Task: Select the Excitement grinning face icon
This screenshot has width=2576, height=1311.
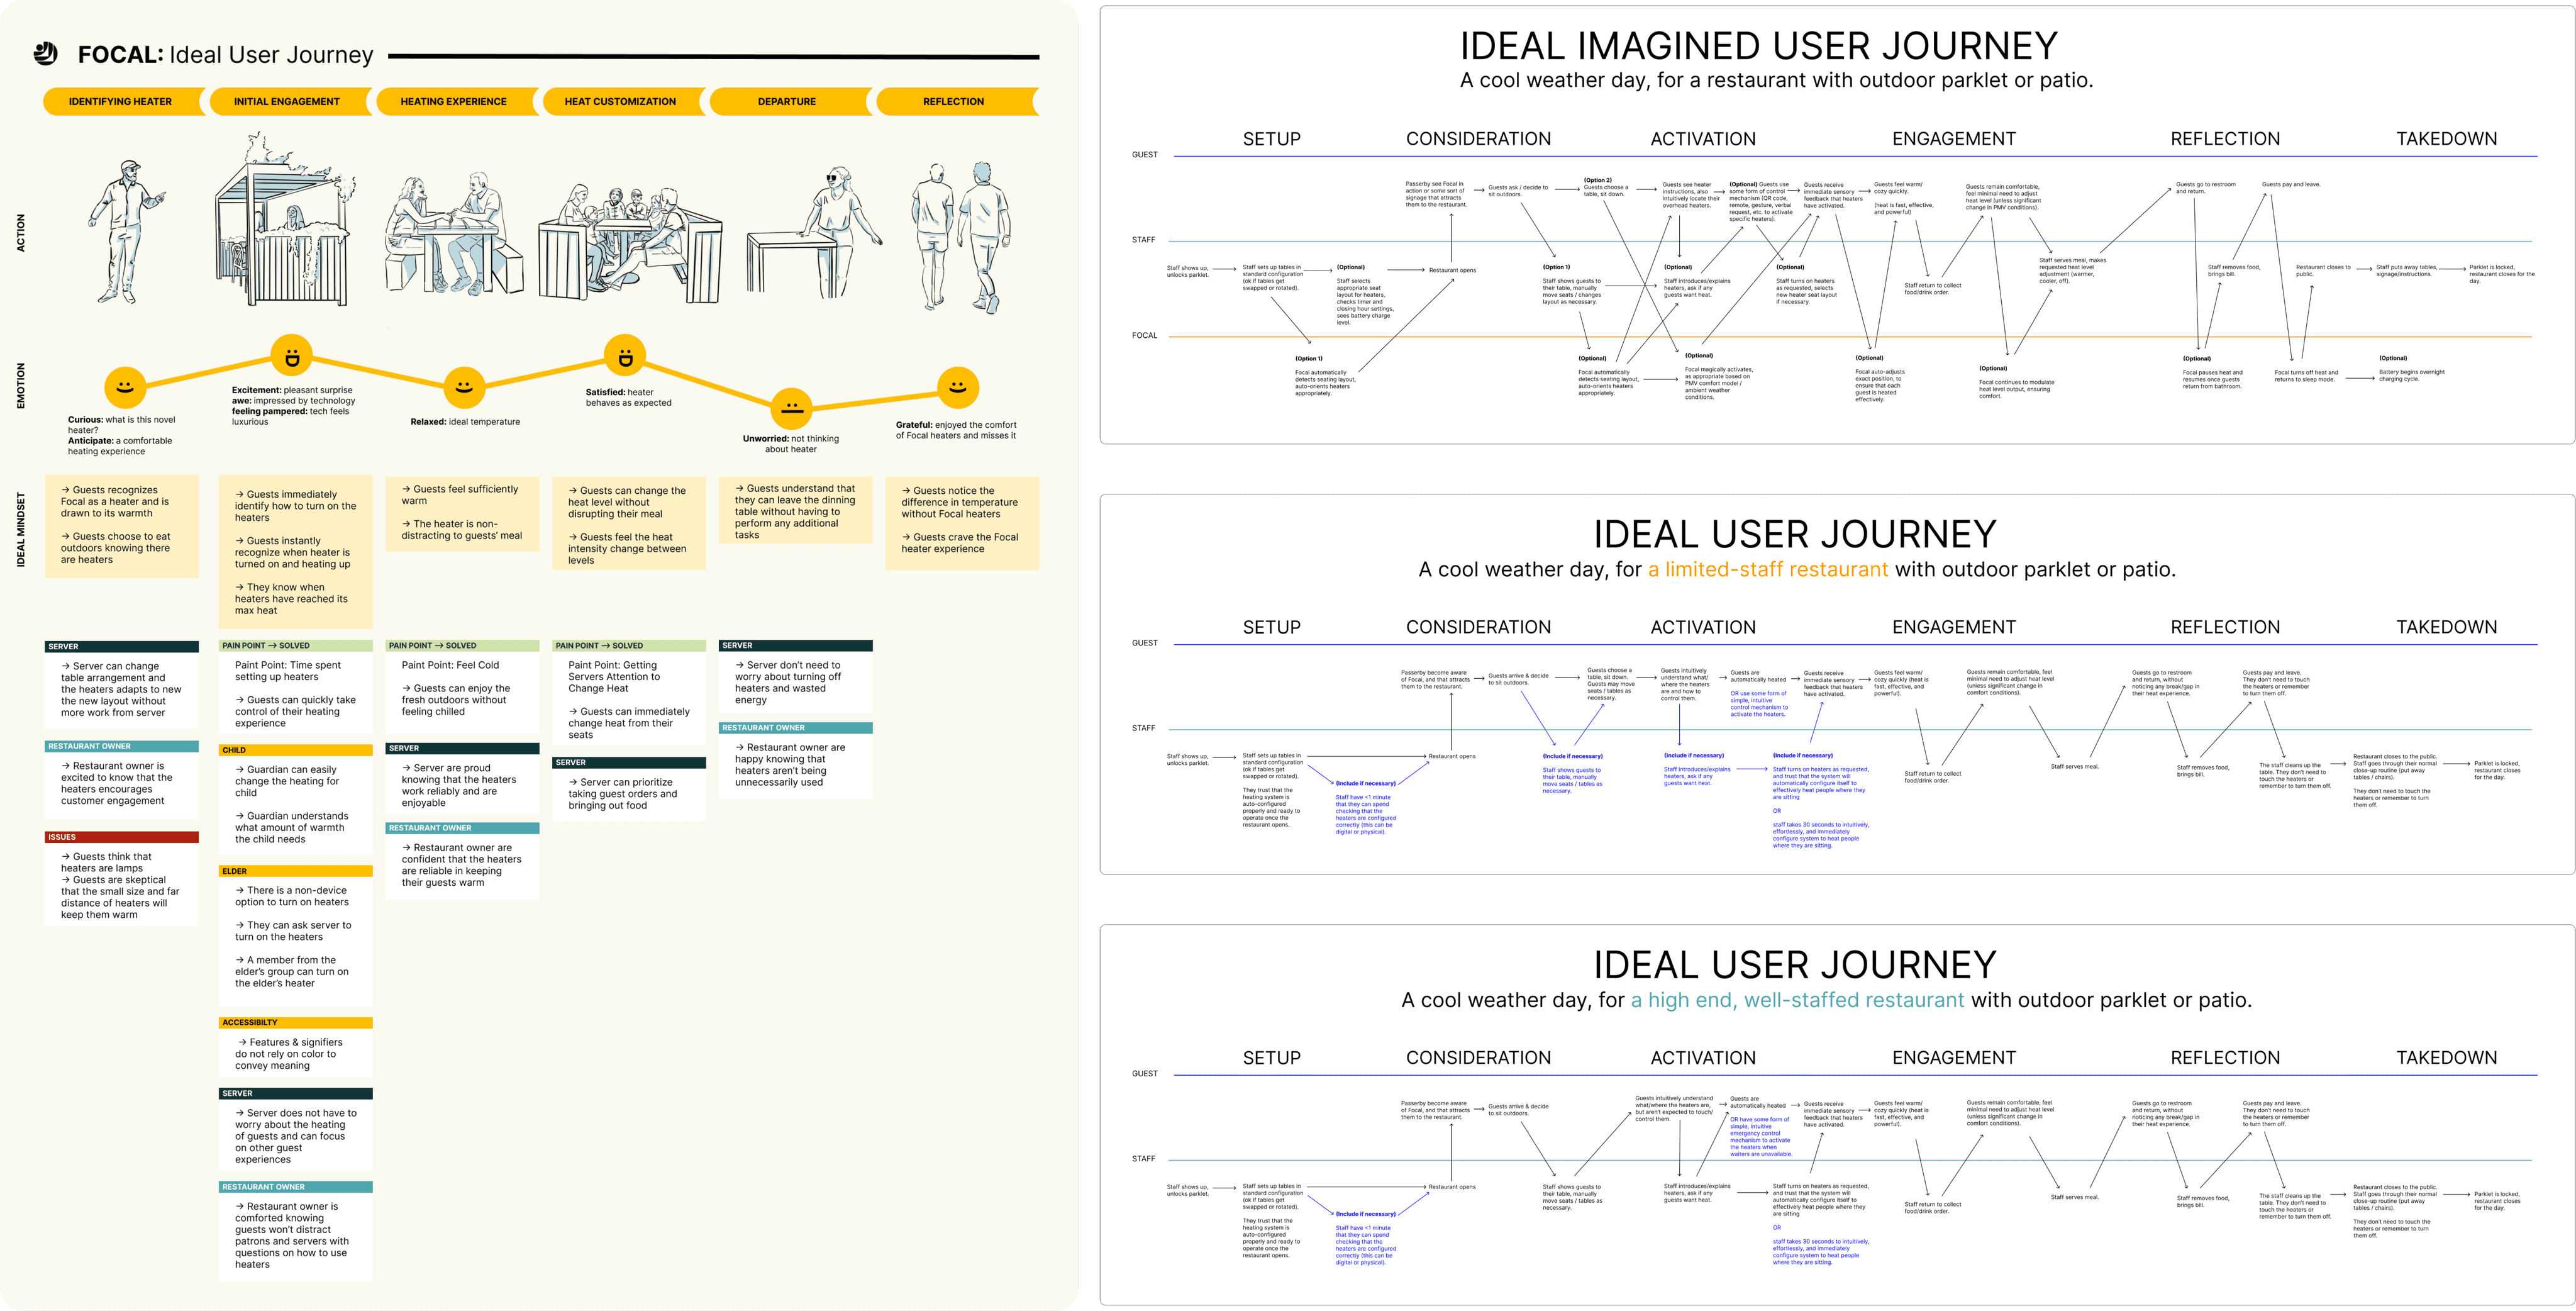Action: (292, 356)
